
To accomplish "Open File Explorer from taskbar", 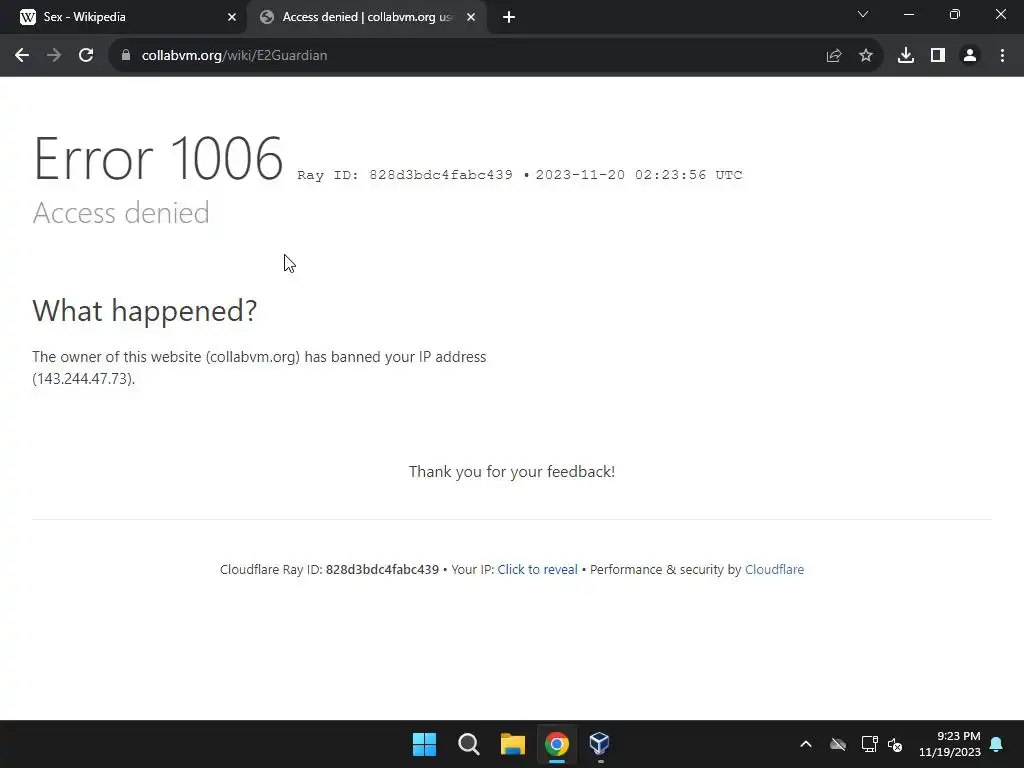I will pyautogui.click(x=513, y=744).
